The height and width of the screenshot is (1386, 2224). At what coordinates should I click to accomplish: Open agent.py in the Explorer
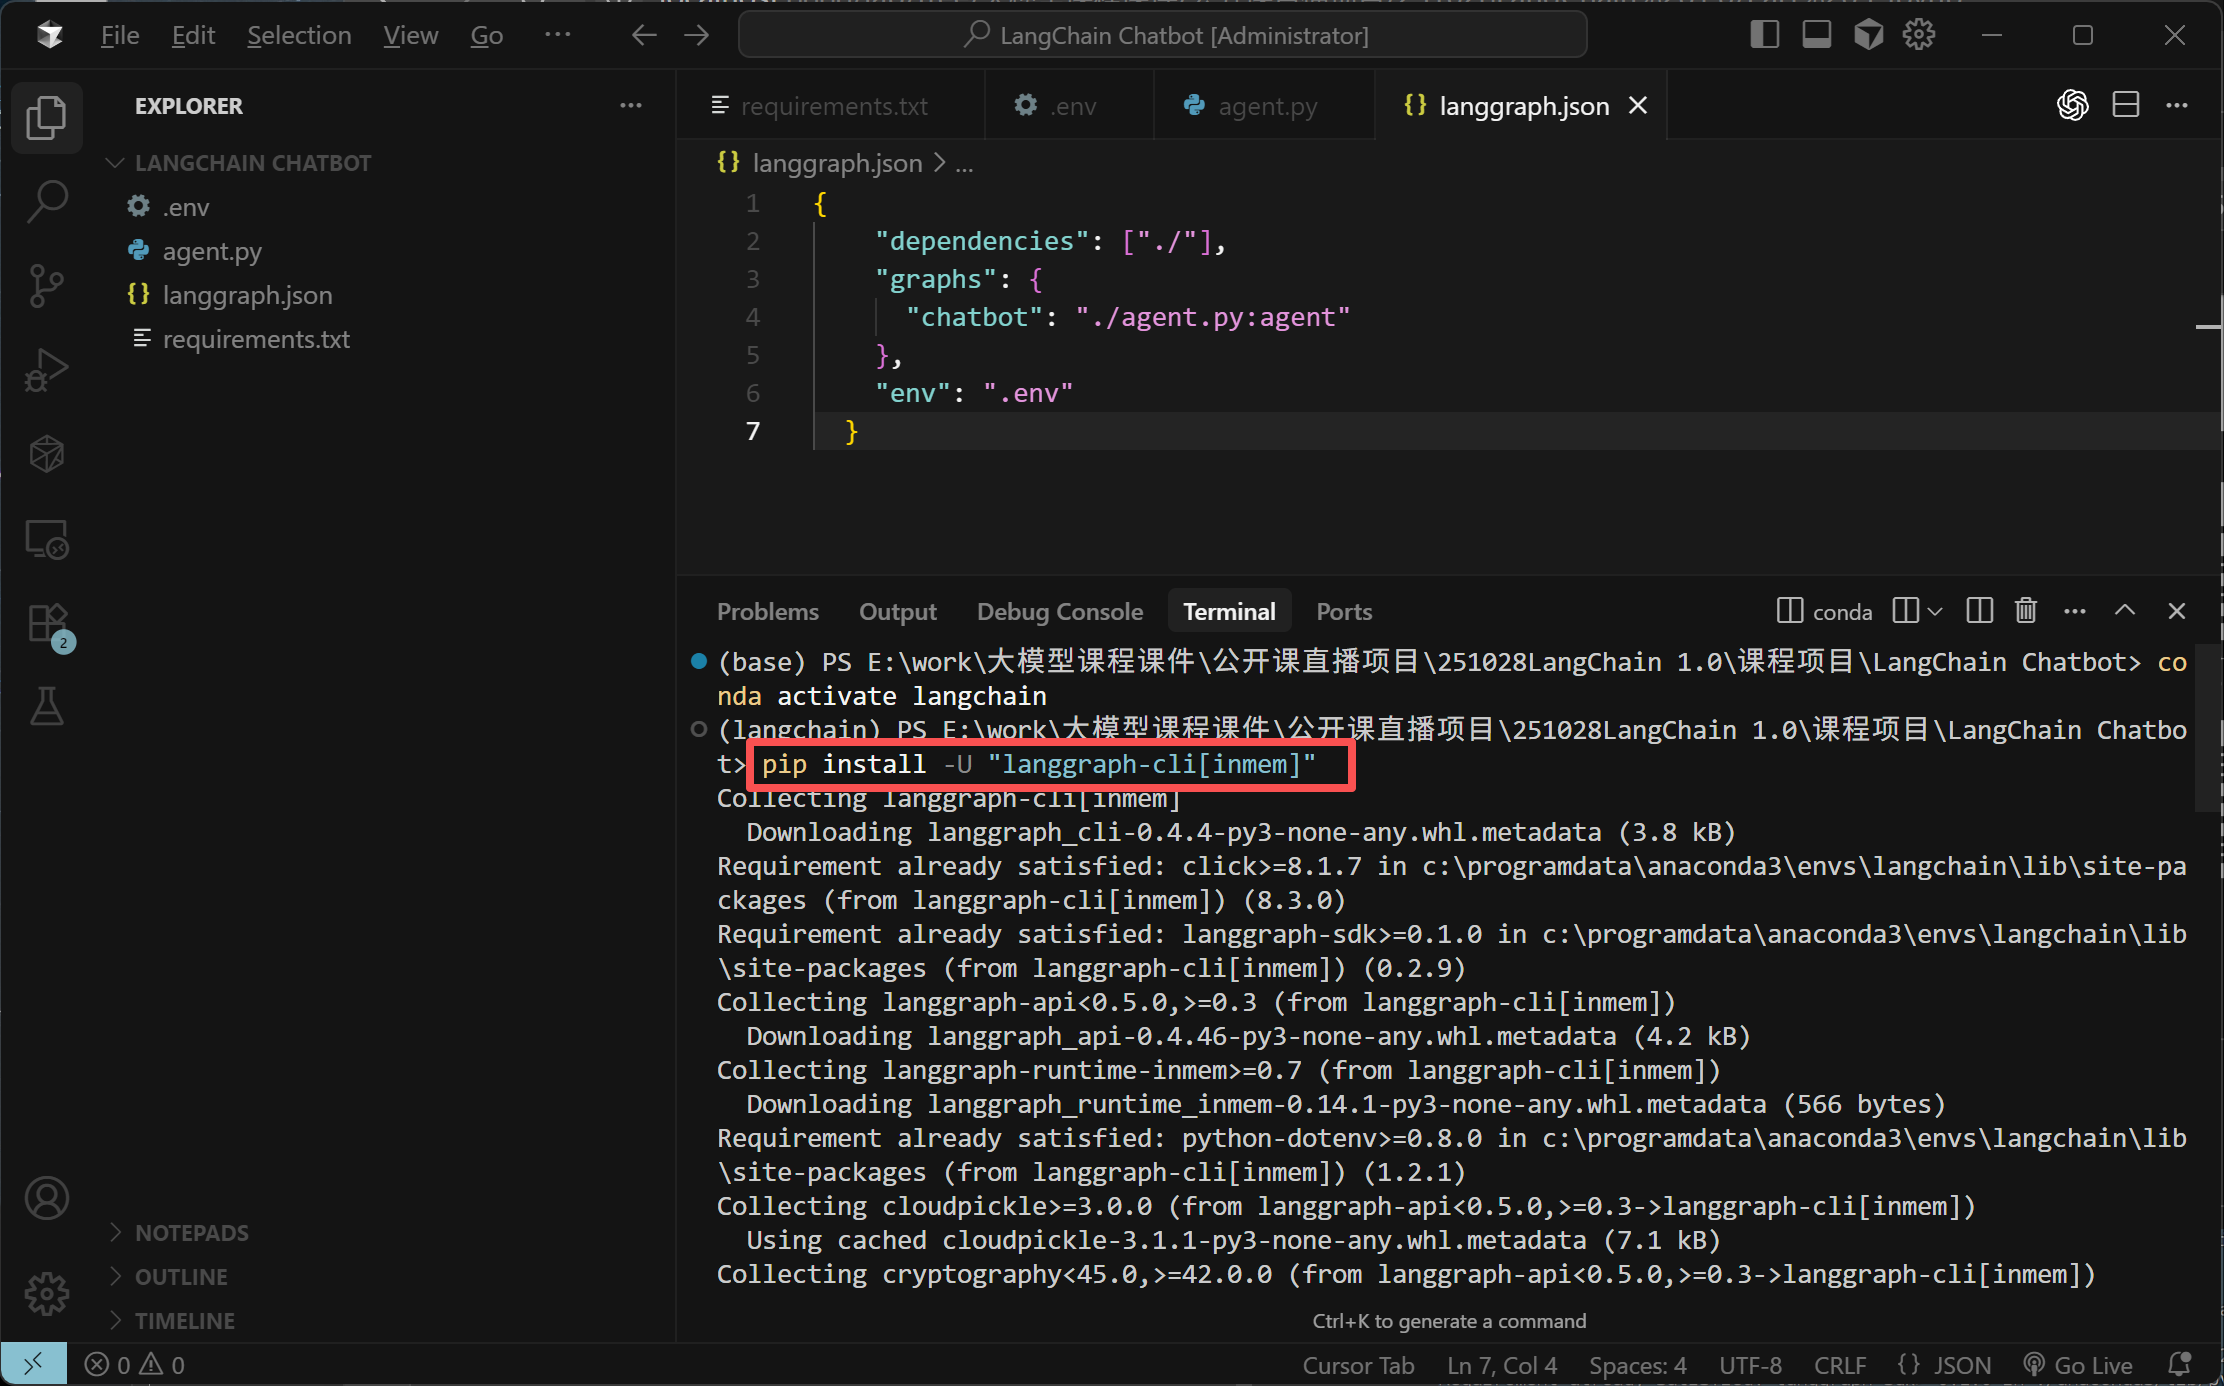click(x=212, y=250)
